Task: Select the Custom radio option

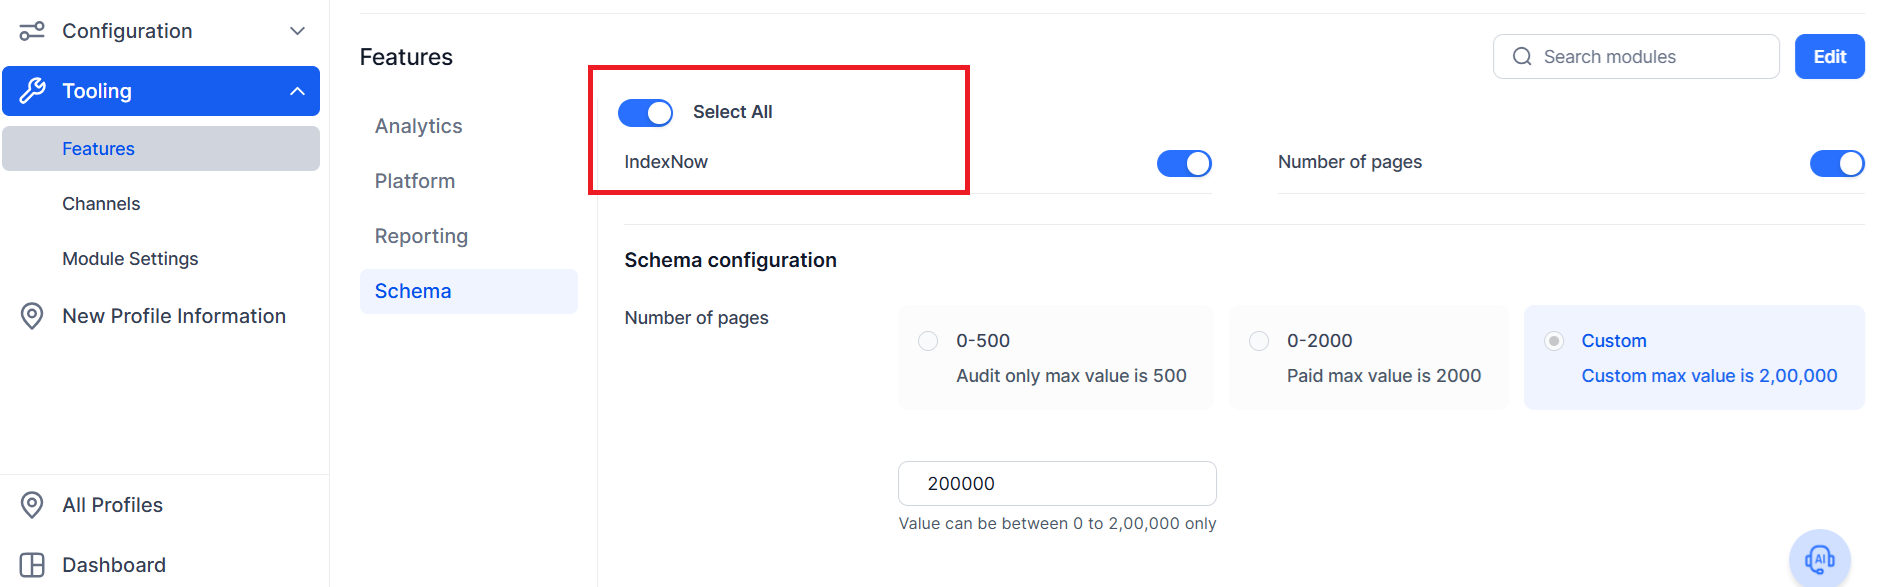Action: pos(1554,341)
